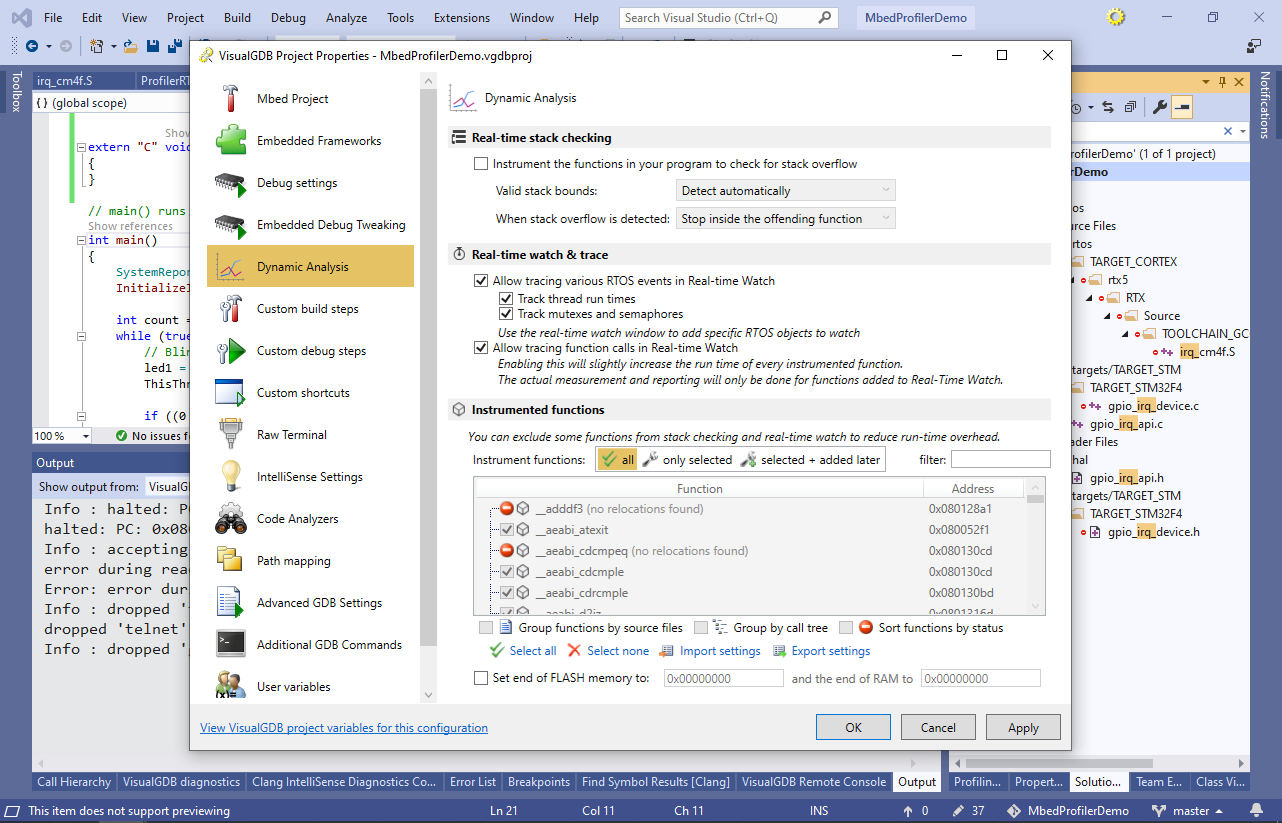Switch to the Error List tab
The width and height of the screenshot is (1282, 823).
click(x=473, y=782)
